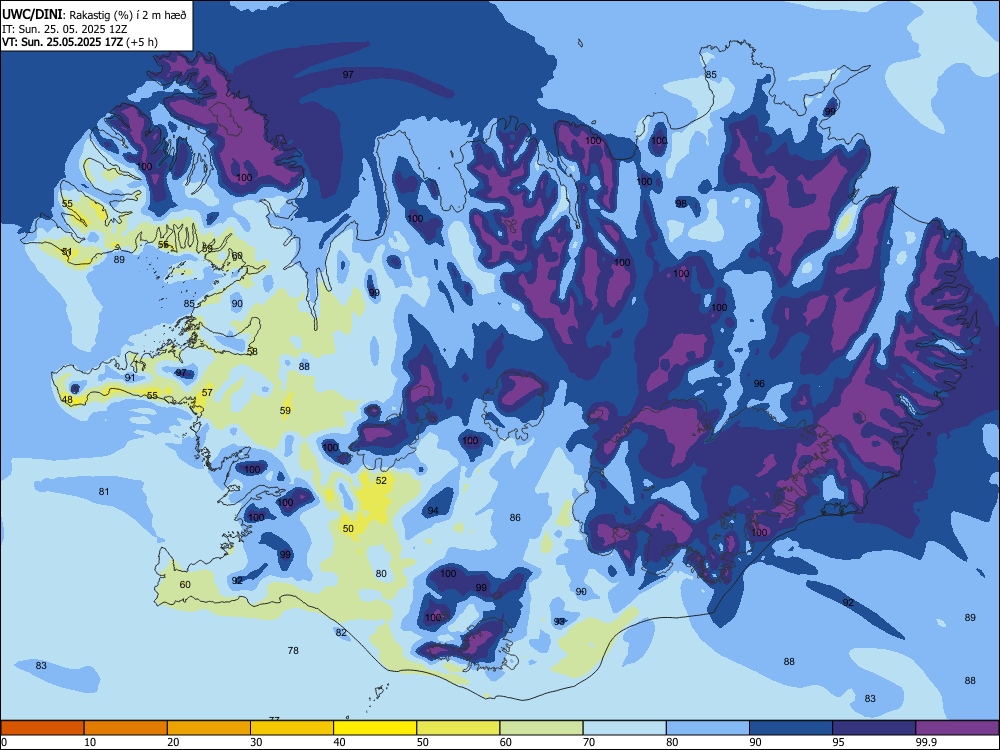Screen dimensions: 1000x750
Task: Click the 94 humidity value on the map
Action: 433,510
